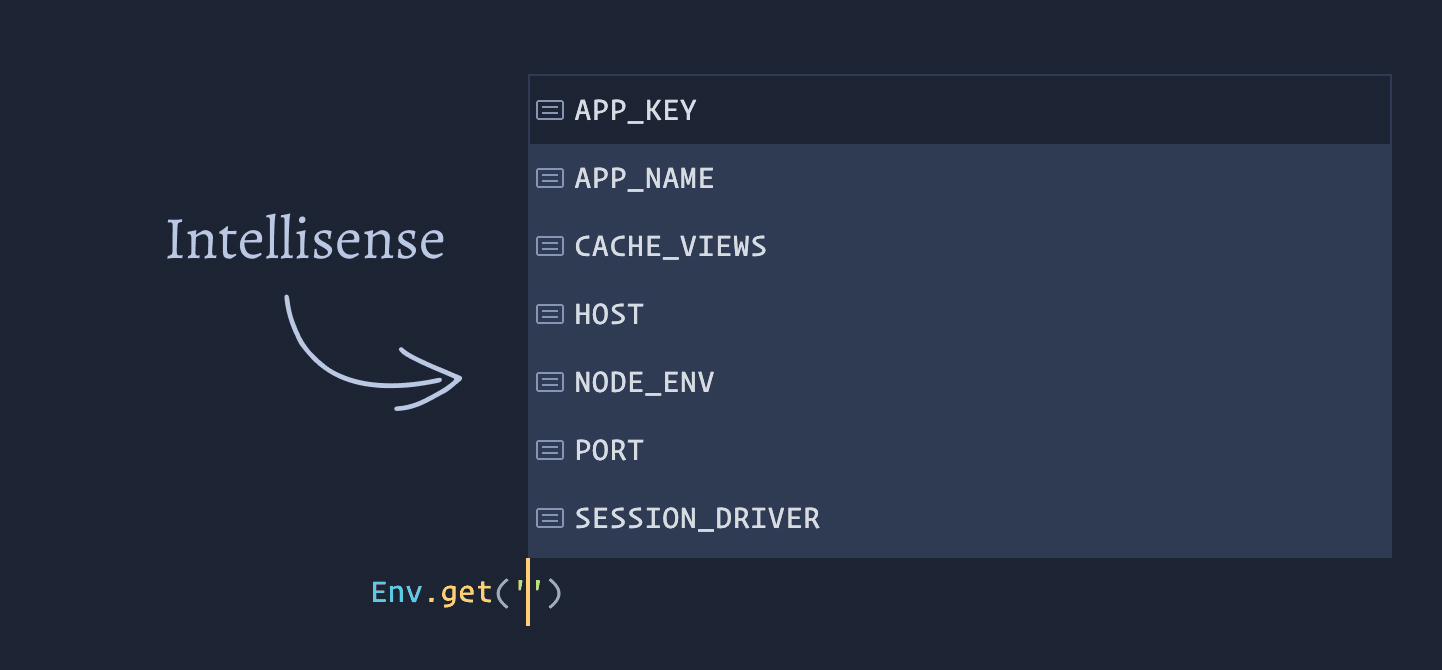Screen dimensions: 1442x670
Task: Click the icon left of HOST
Action: pyautogui.click(x=550, y=314)
